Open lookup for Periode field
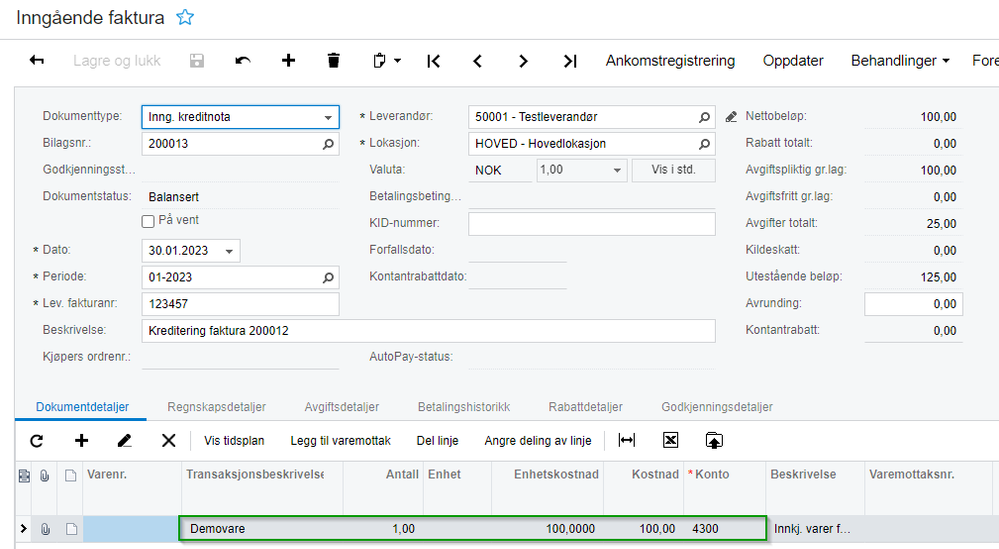999x549 pixels. (328, 278)
